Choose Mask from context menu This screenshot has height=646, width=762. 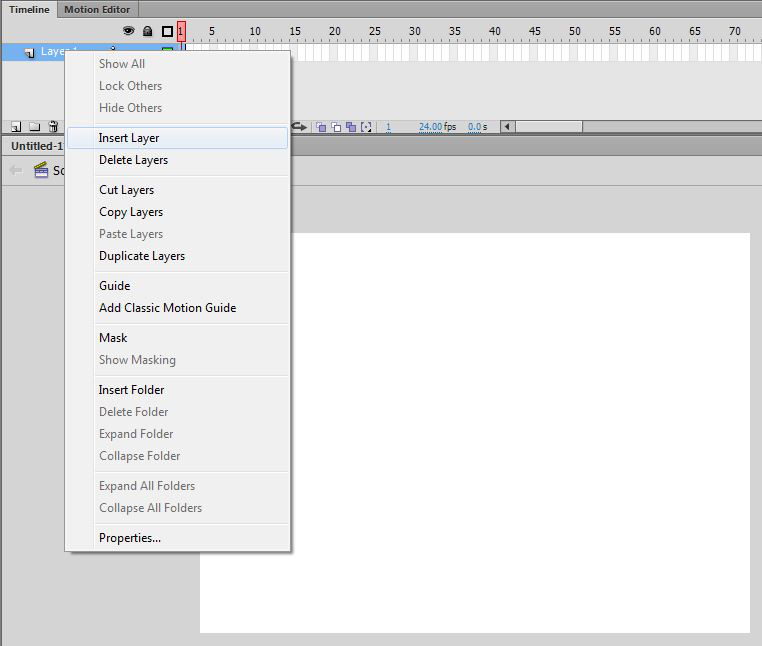177,338
